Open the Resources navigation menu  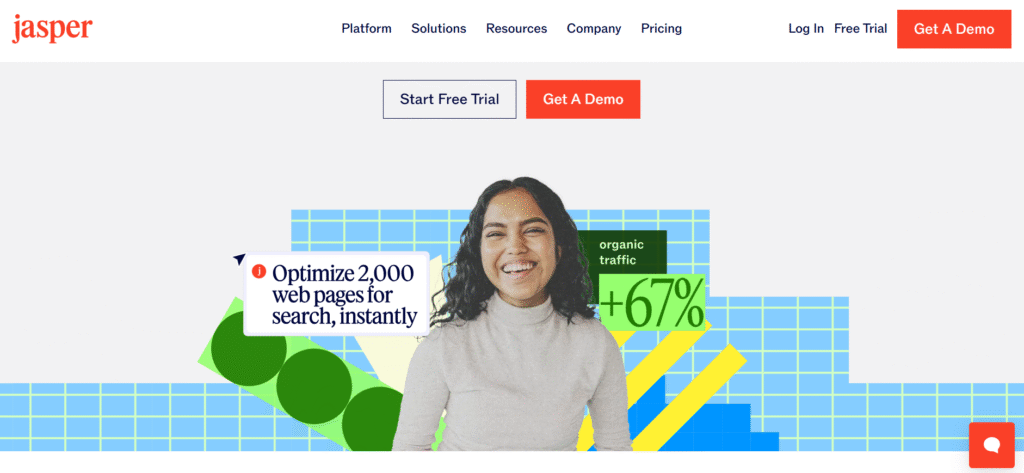tap(517, 29)
